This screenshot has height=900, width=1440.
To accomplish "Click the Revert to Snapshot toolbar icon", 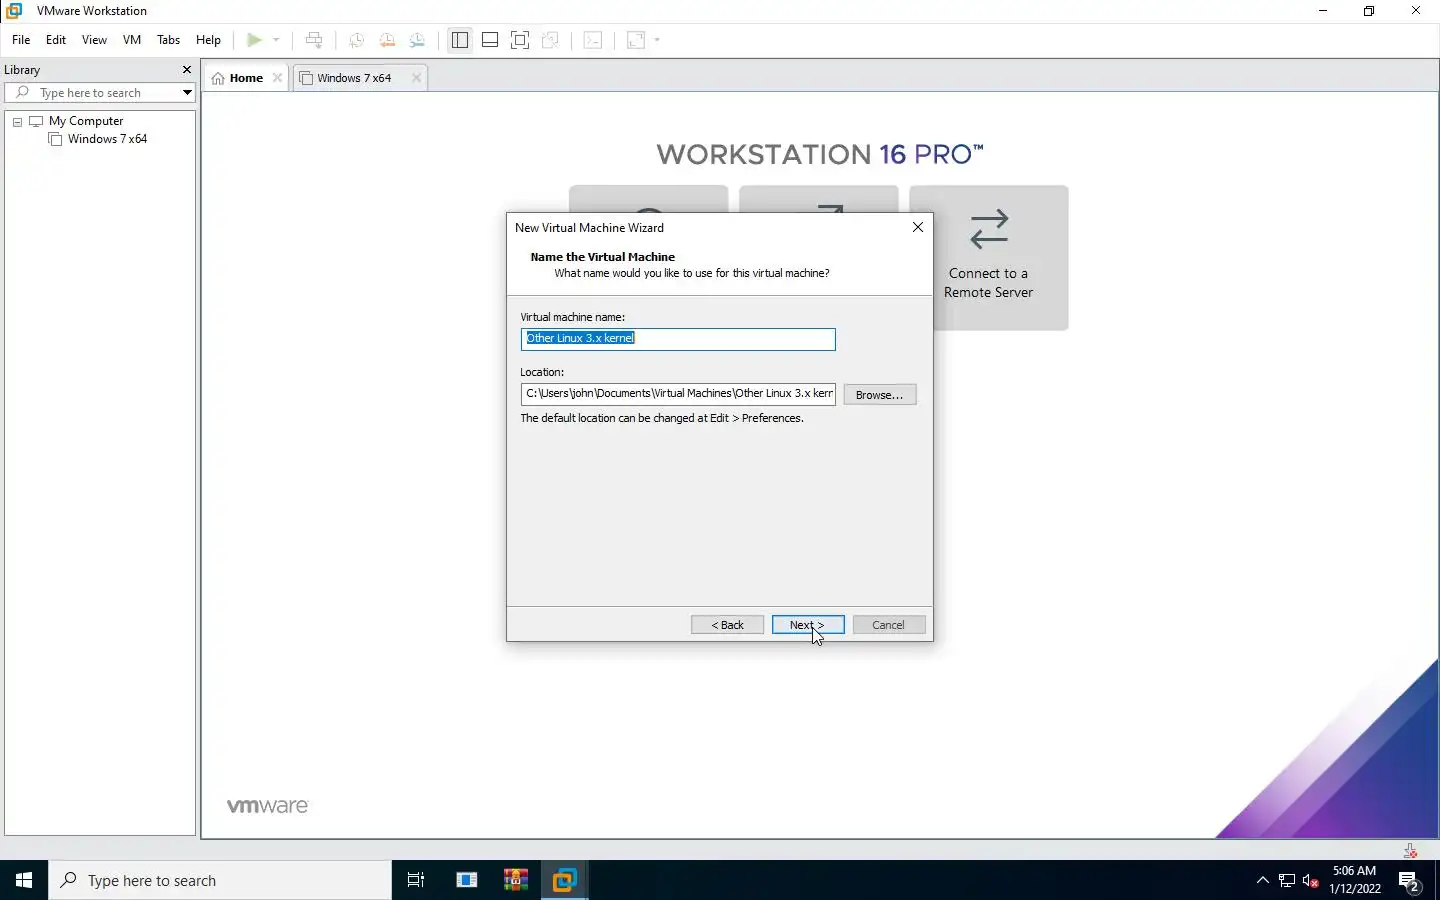I will [387, 40].
